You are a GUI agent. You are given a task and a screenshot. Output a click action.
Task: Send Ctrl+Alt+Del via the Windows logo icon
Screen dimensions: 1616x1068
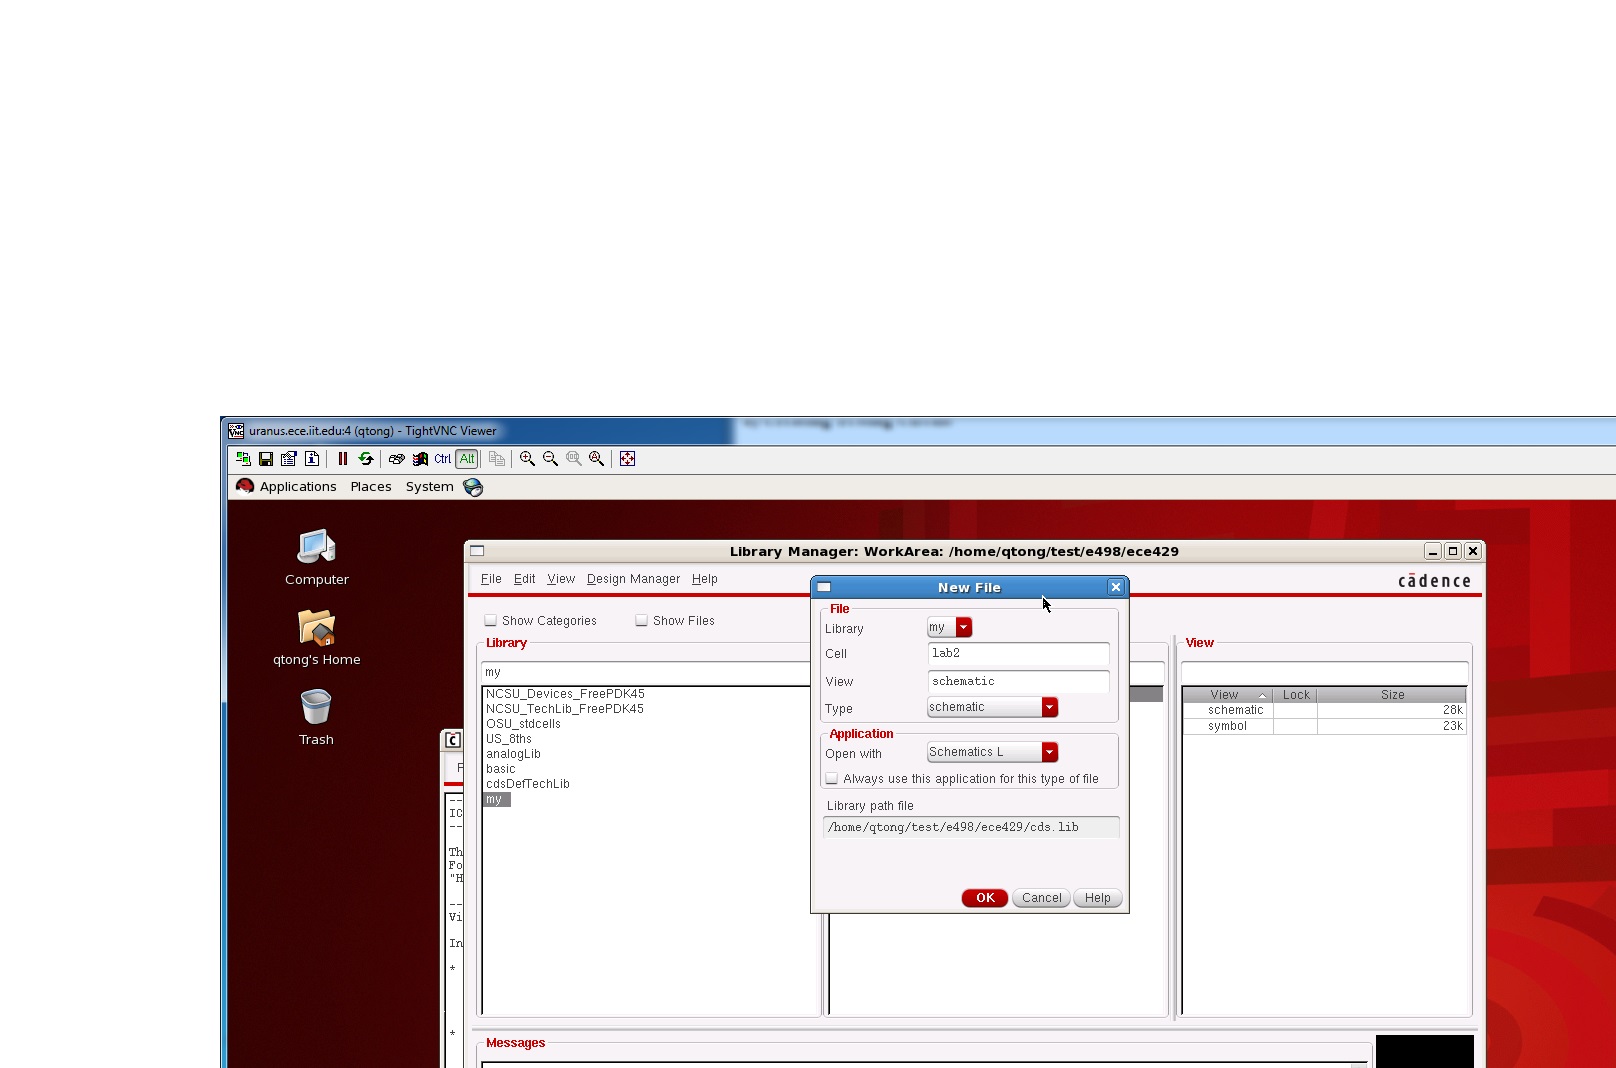point(420,459)
